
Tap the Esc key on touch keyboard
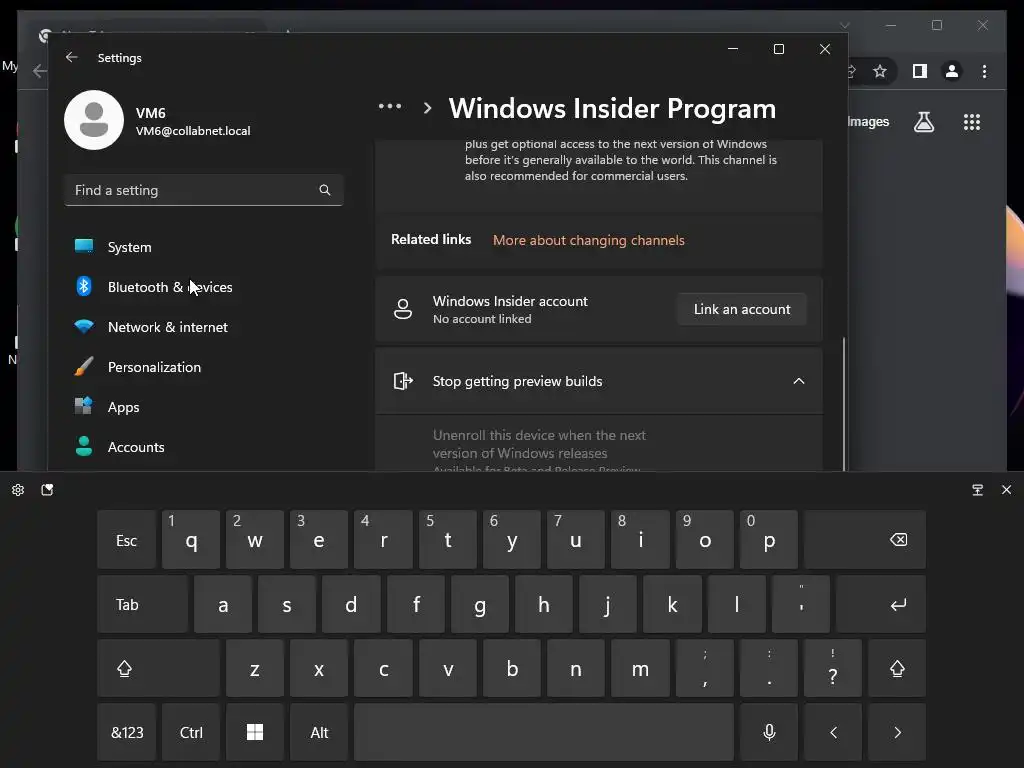(x=127, y=540)
